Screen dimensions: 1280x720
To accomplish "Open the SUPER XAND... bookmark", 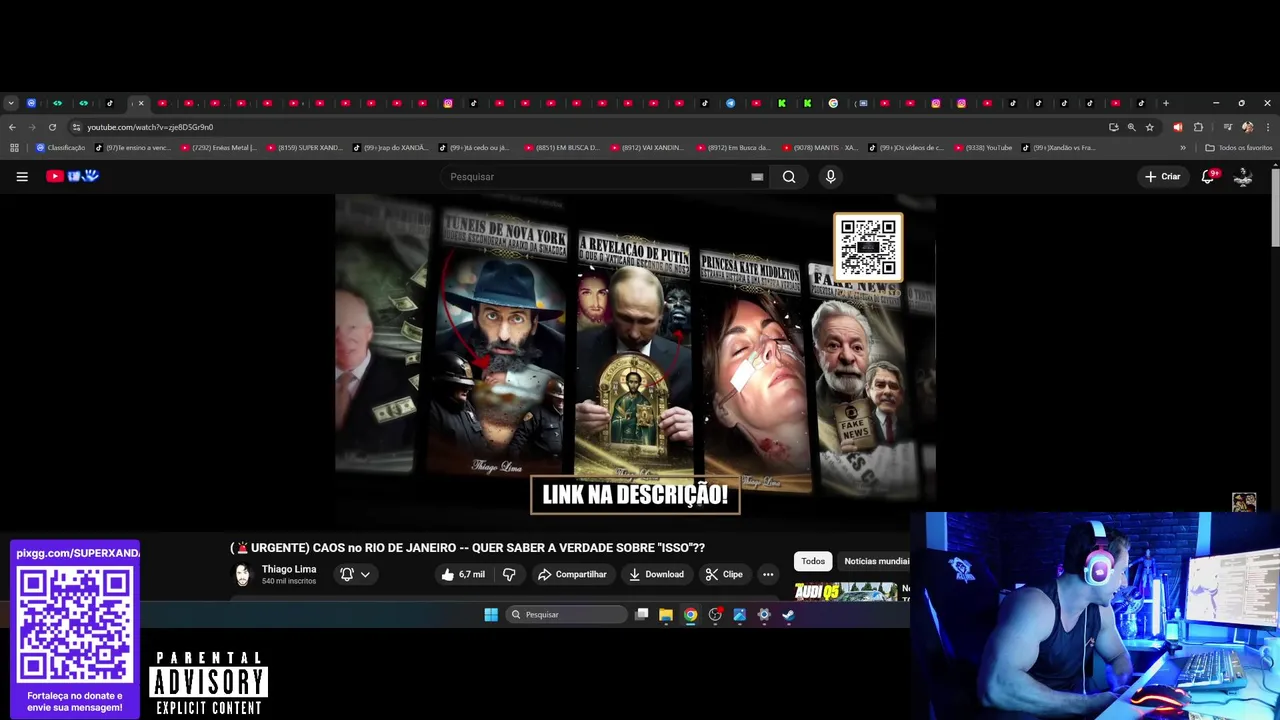I will [305, 148].
